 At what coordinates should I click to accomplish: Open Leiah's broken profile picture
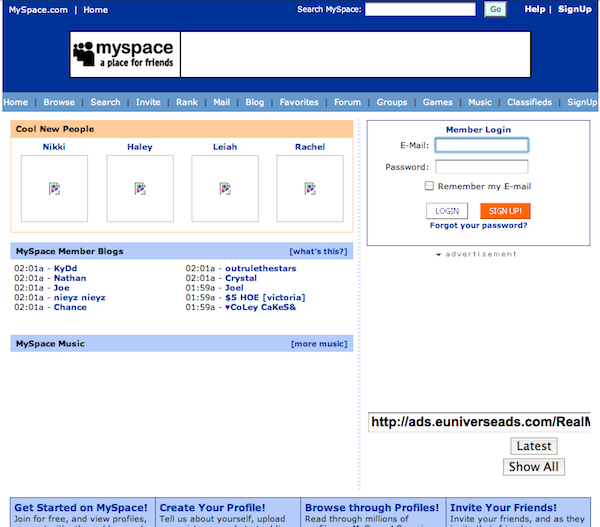[225, 188]
